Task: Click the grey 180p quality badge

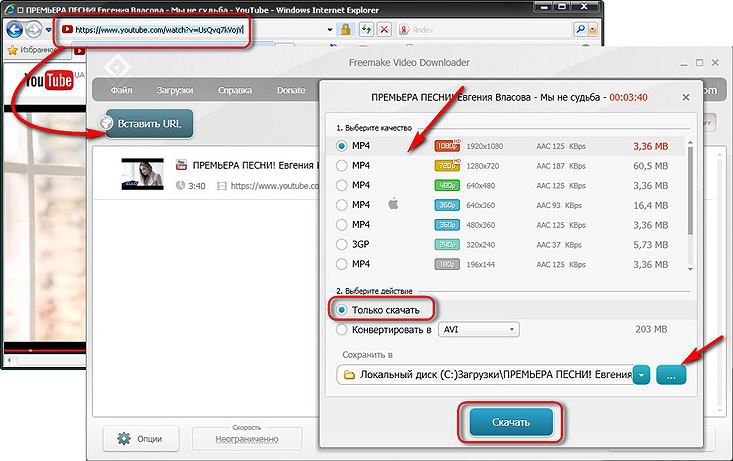Action: [x=447, y=264]
